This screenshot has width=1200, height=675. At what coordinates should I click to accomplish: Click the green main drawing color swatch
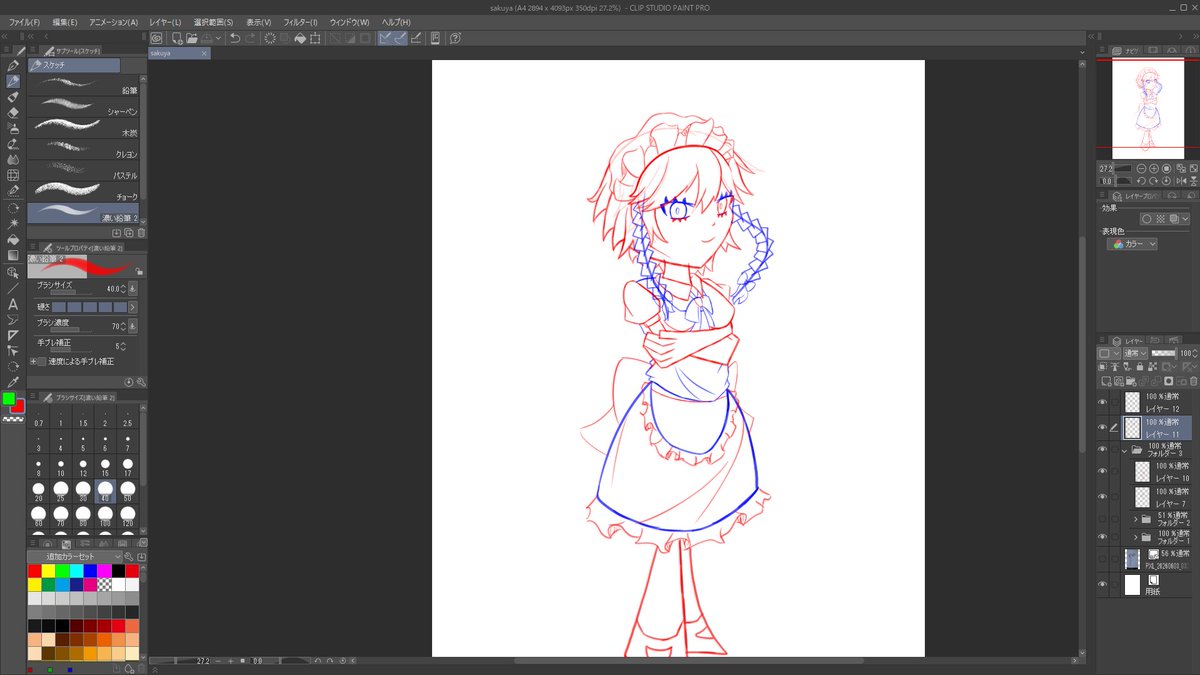(x=8, y=398)
